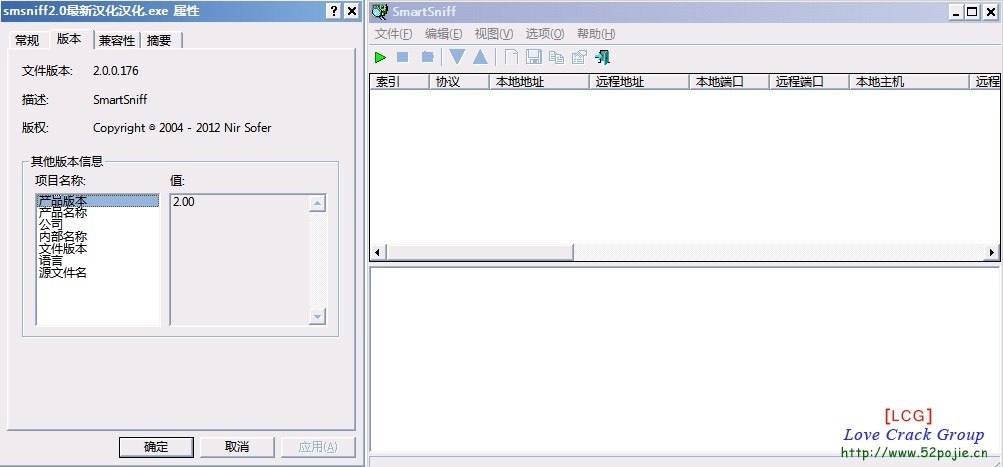Click the properties toolbar icon
This screenshot has height=467, width=1003.
(579, 58)
